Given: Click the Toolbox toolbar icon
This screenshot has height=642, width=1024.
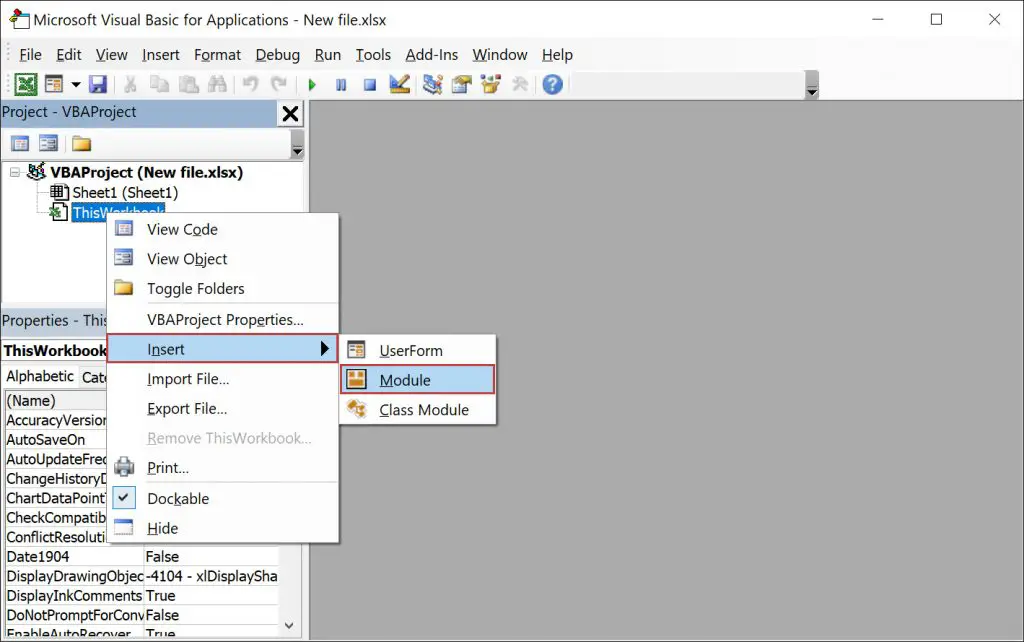Looking at the screenshot, I should (520, 84).
